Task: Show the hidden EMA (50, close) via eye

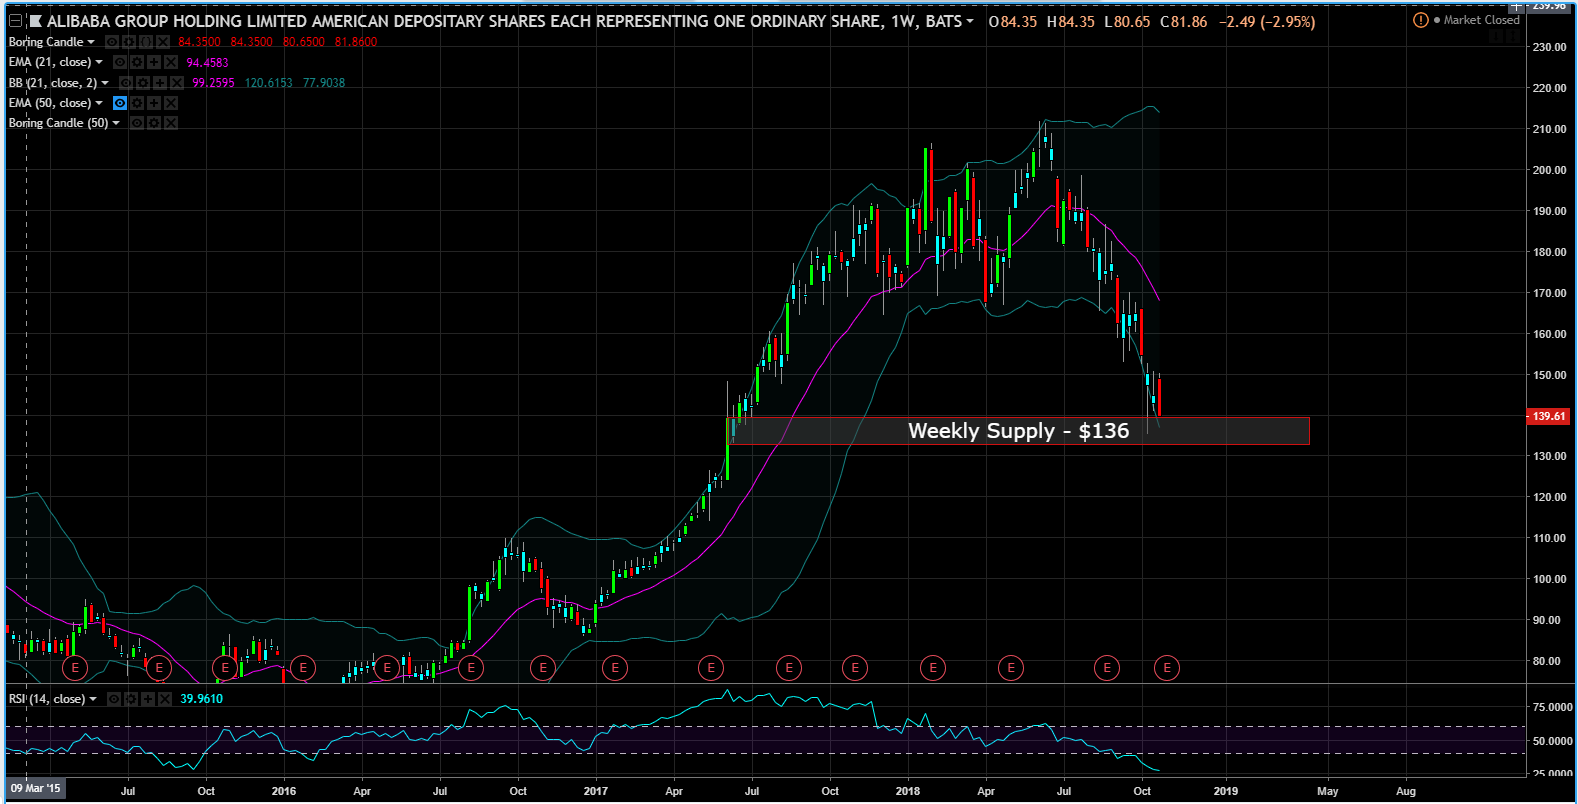Action: [x=120, y=103]
